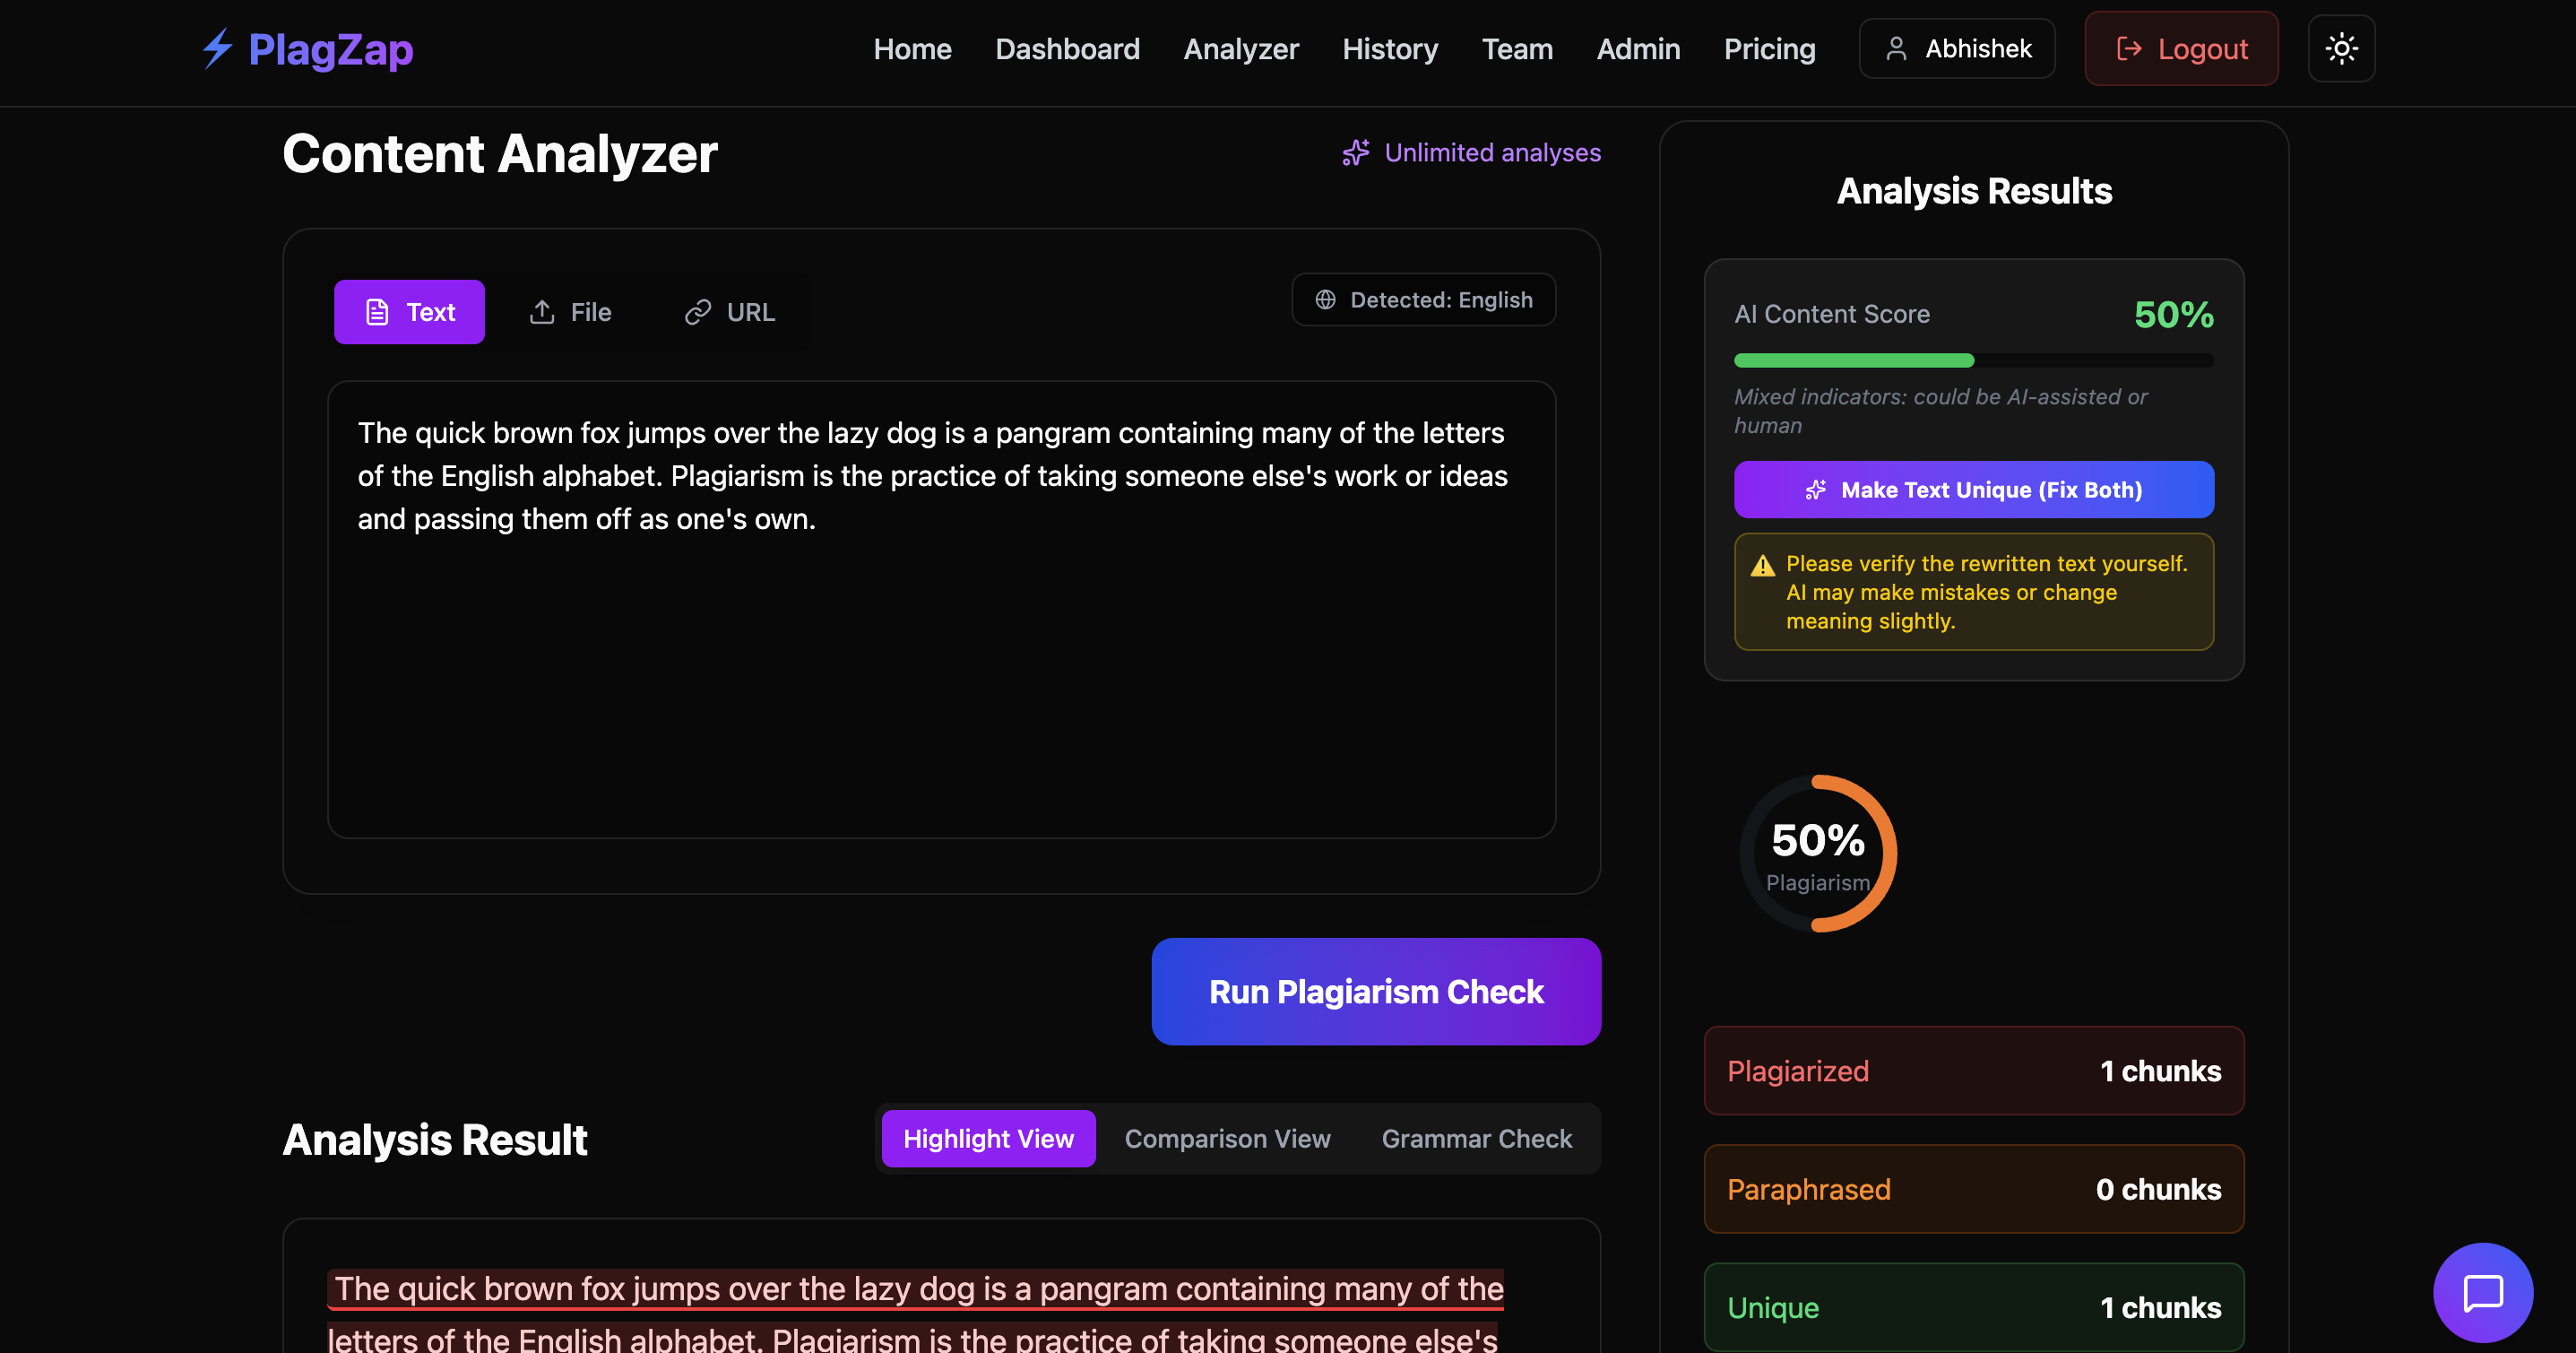Switch input mode to File
Screen dimensions: 2576x1353
[x=570, y=311]
